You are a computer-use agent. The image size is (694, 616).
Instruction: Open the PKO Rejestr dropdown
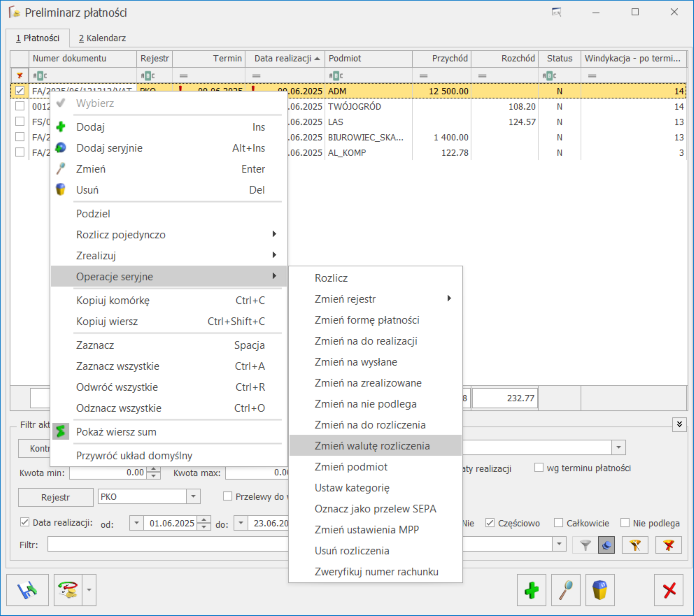point(193,497)
